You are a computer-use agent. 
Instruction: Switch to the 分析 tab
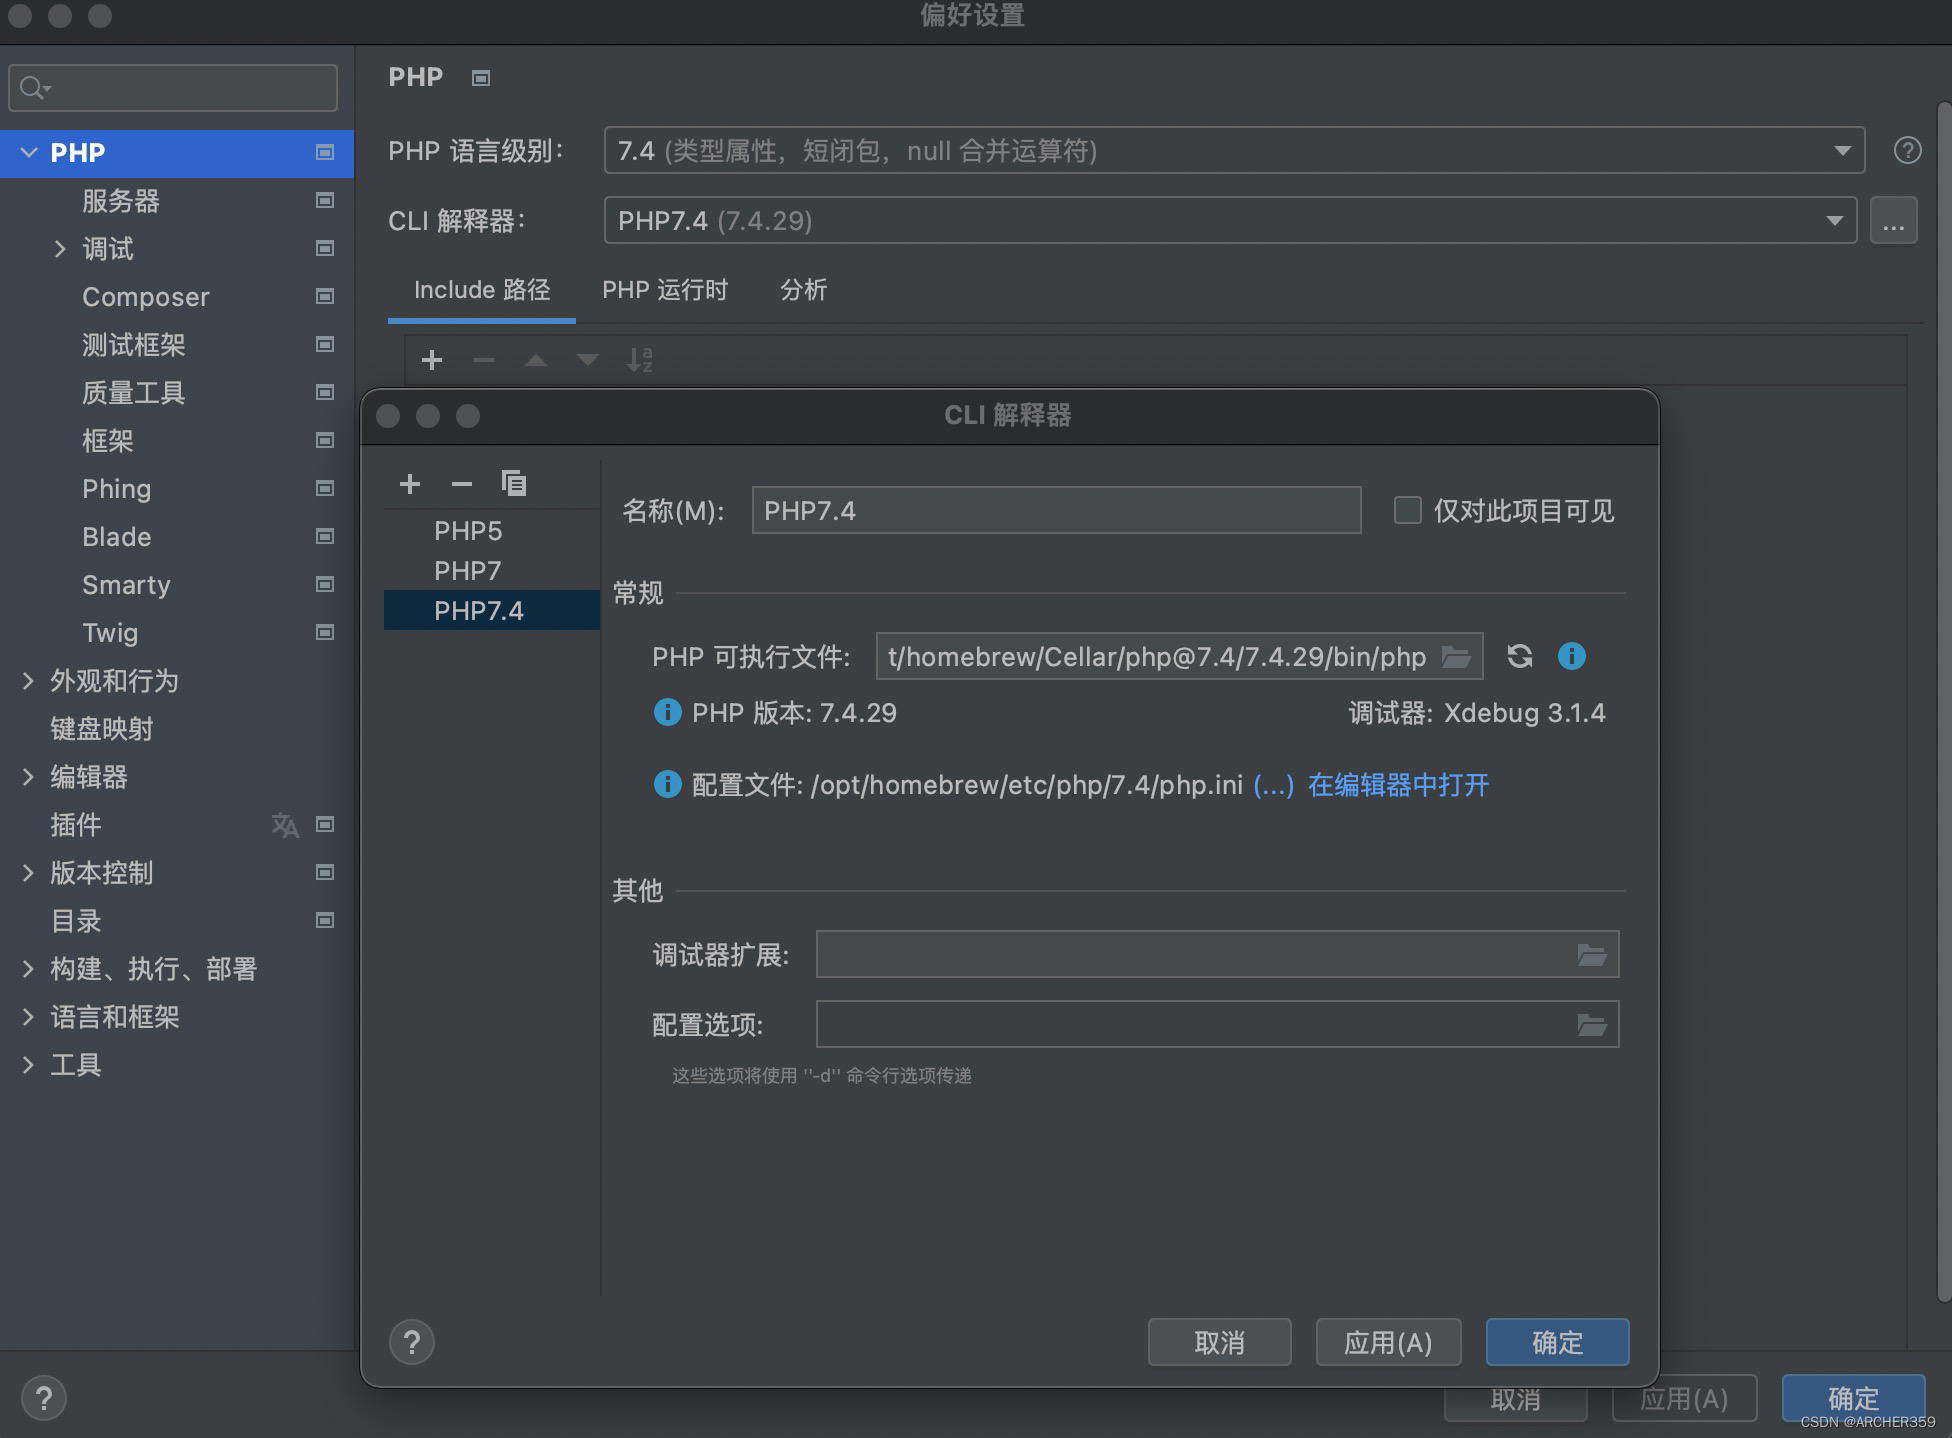(803, 290)
